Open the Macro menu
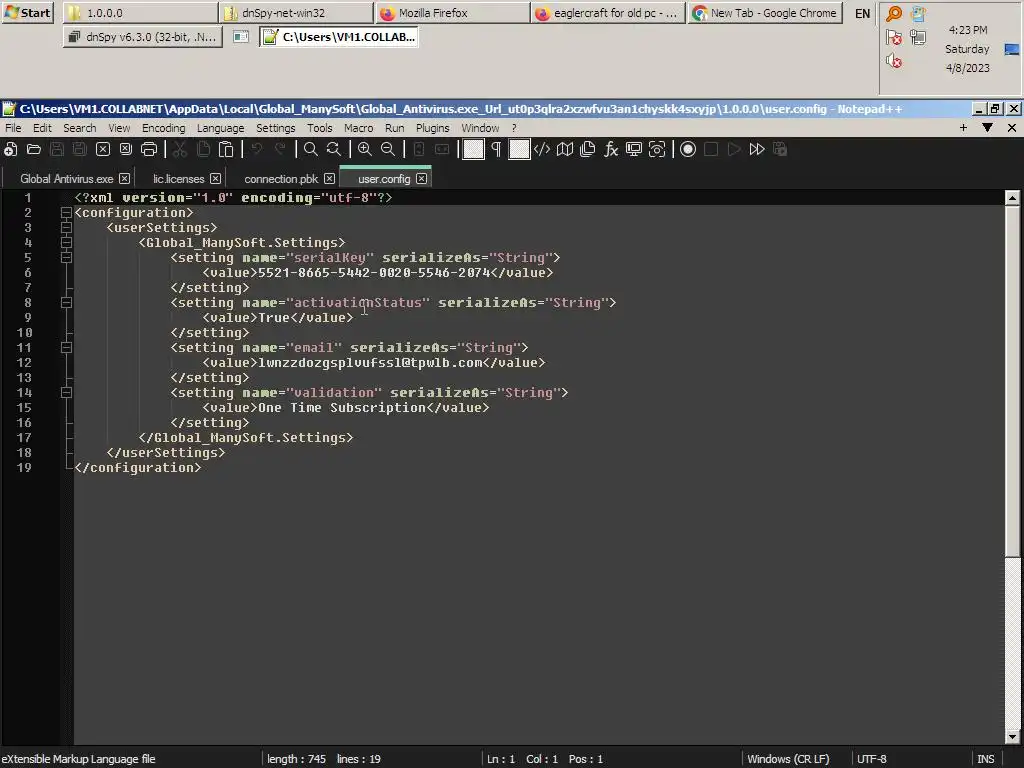 [359, 128]
